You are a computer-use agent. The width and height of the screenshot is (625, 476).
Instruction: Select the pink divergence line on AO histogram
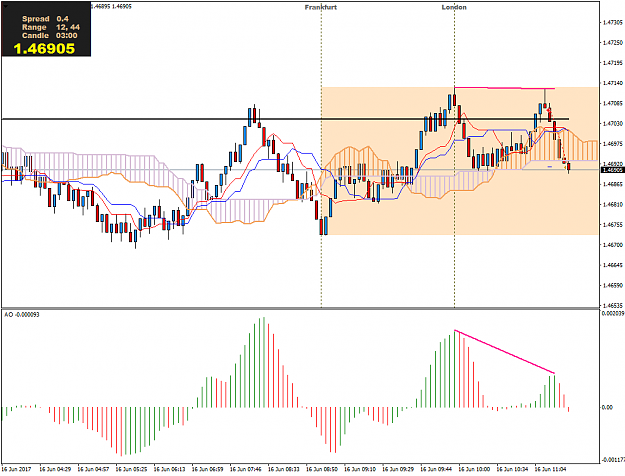click(x=505, y=352)
